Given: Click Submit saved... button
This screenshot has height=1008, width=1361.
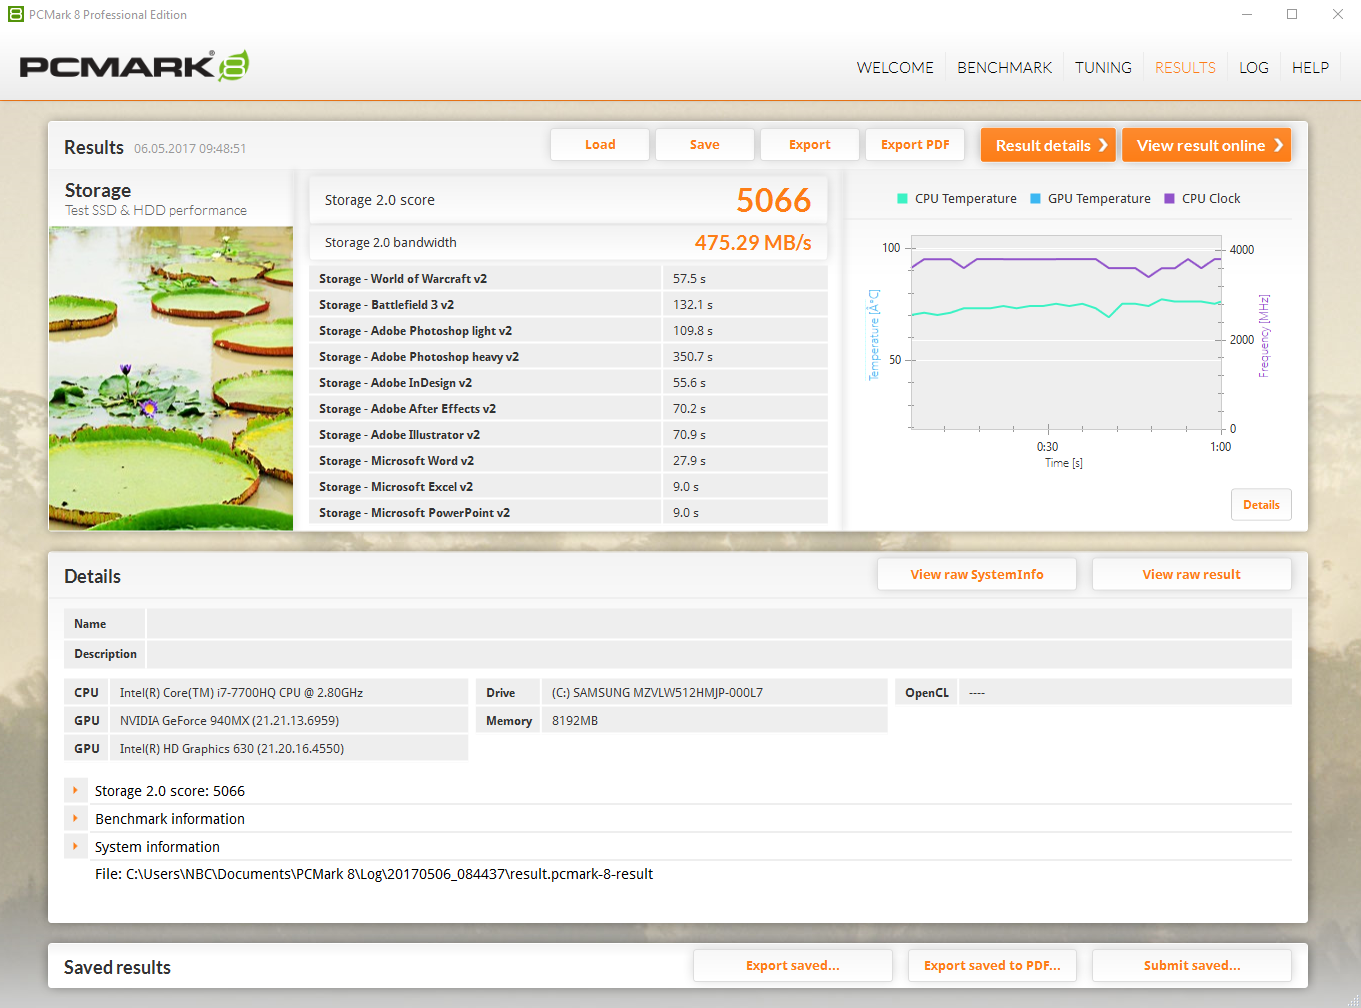Looking at the screenshot, I should click(x=1192, y=965).
